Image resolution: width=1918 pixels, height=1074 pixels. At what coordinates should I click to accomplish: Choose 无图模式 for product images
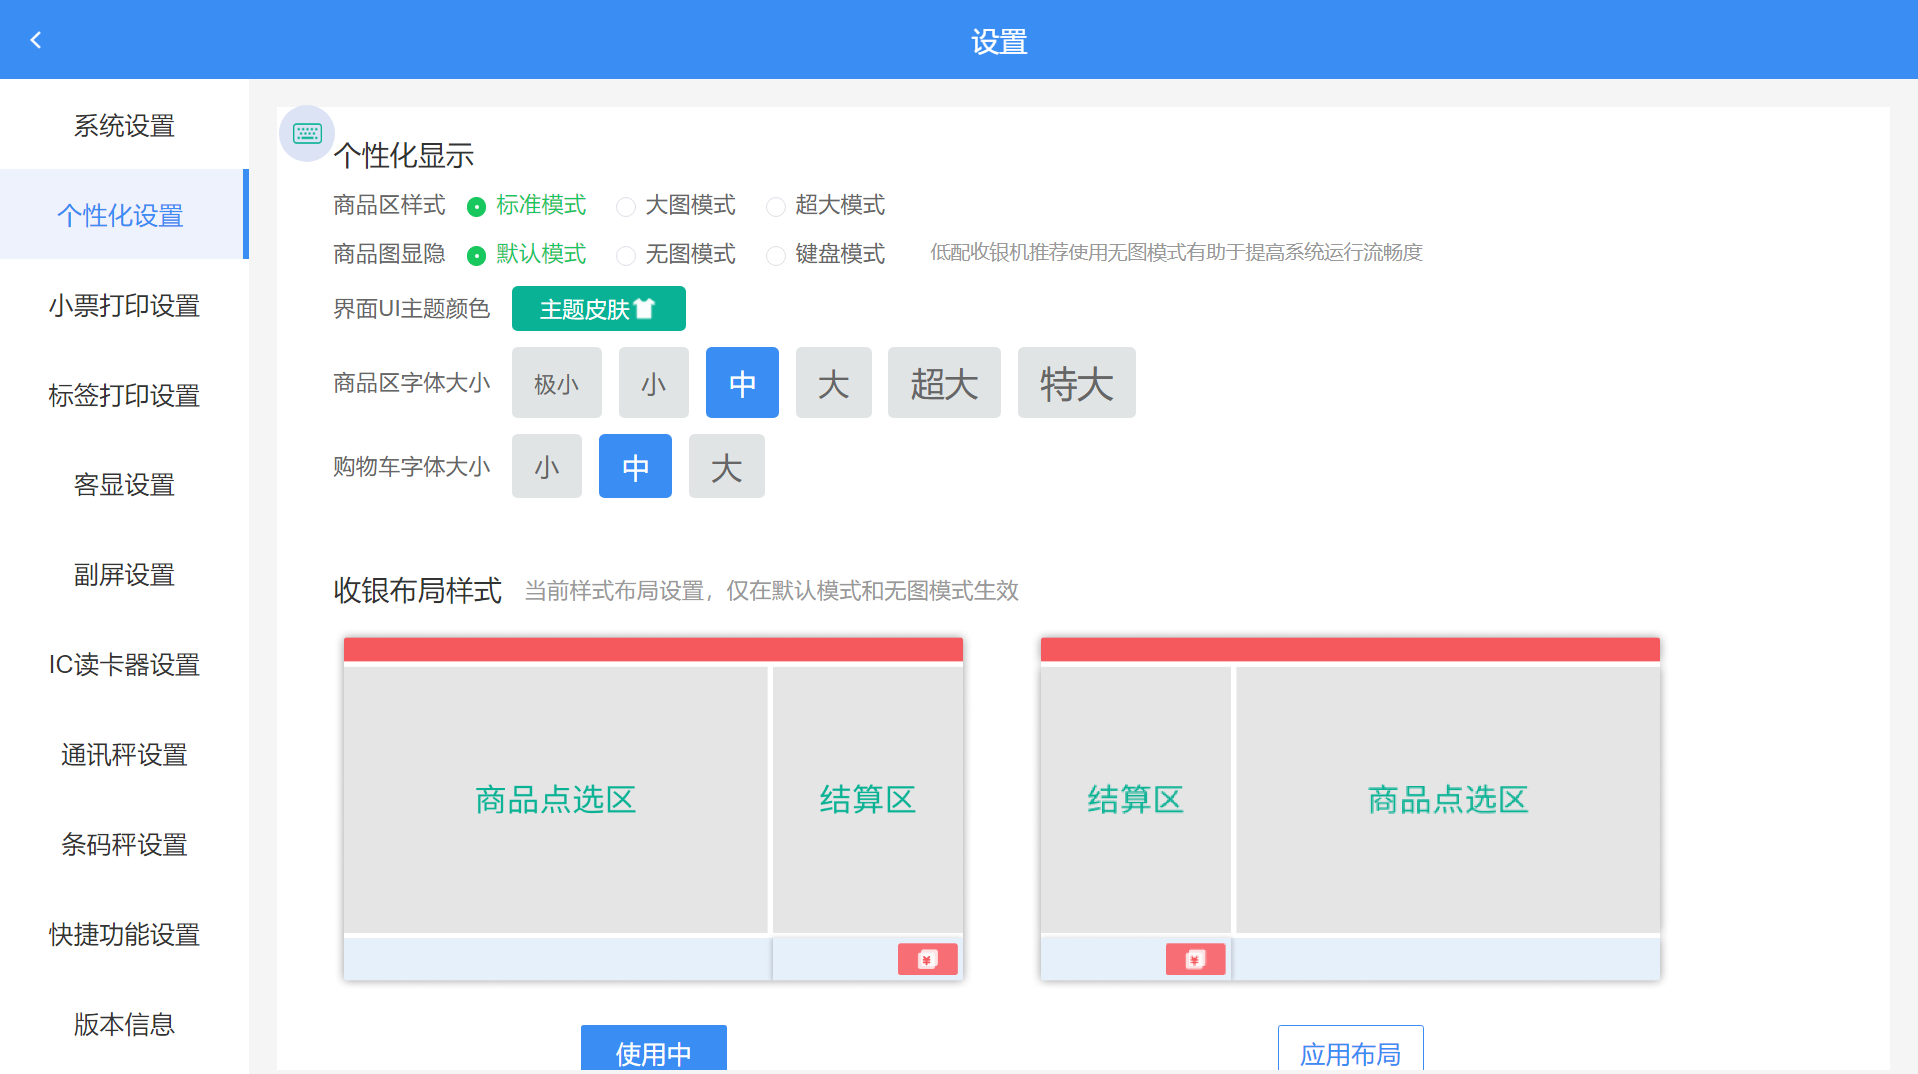[x=627, y=255]
